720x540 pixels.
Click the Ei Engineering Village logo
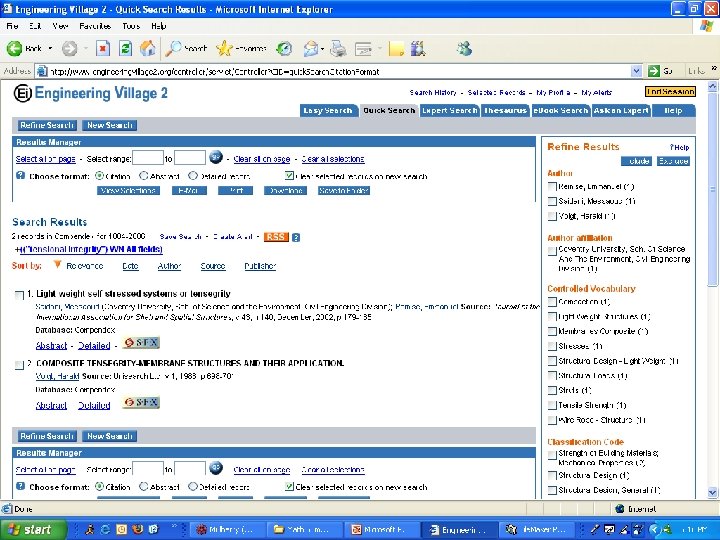click(x=90, y=93)
